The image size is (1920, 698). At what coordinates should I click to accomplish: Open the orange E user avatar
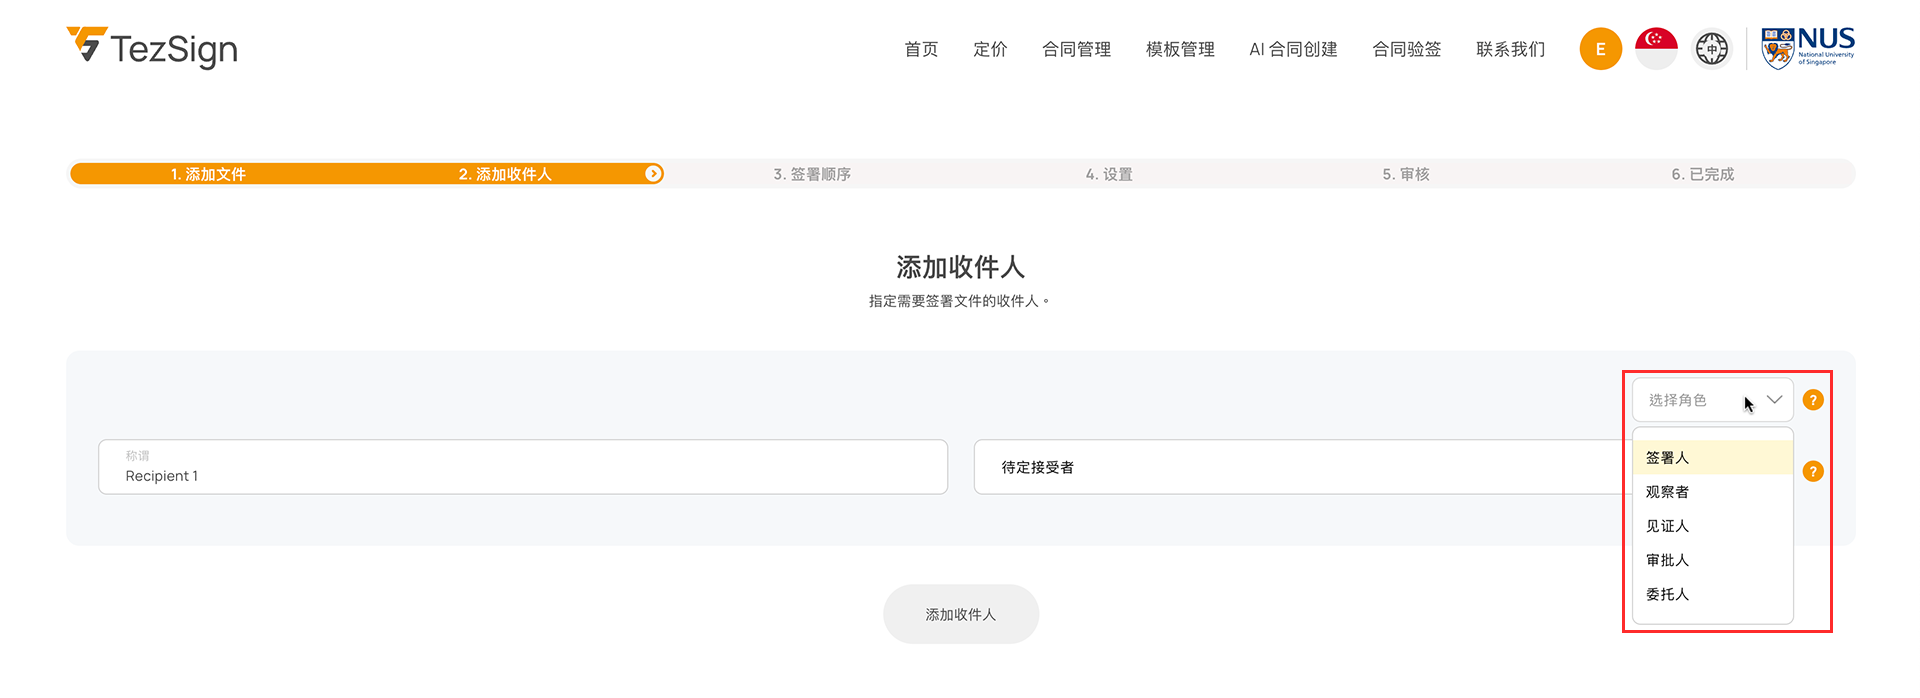[x=1600, y=49]
